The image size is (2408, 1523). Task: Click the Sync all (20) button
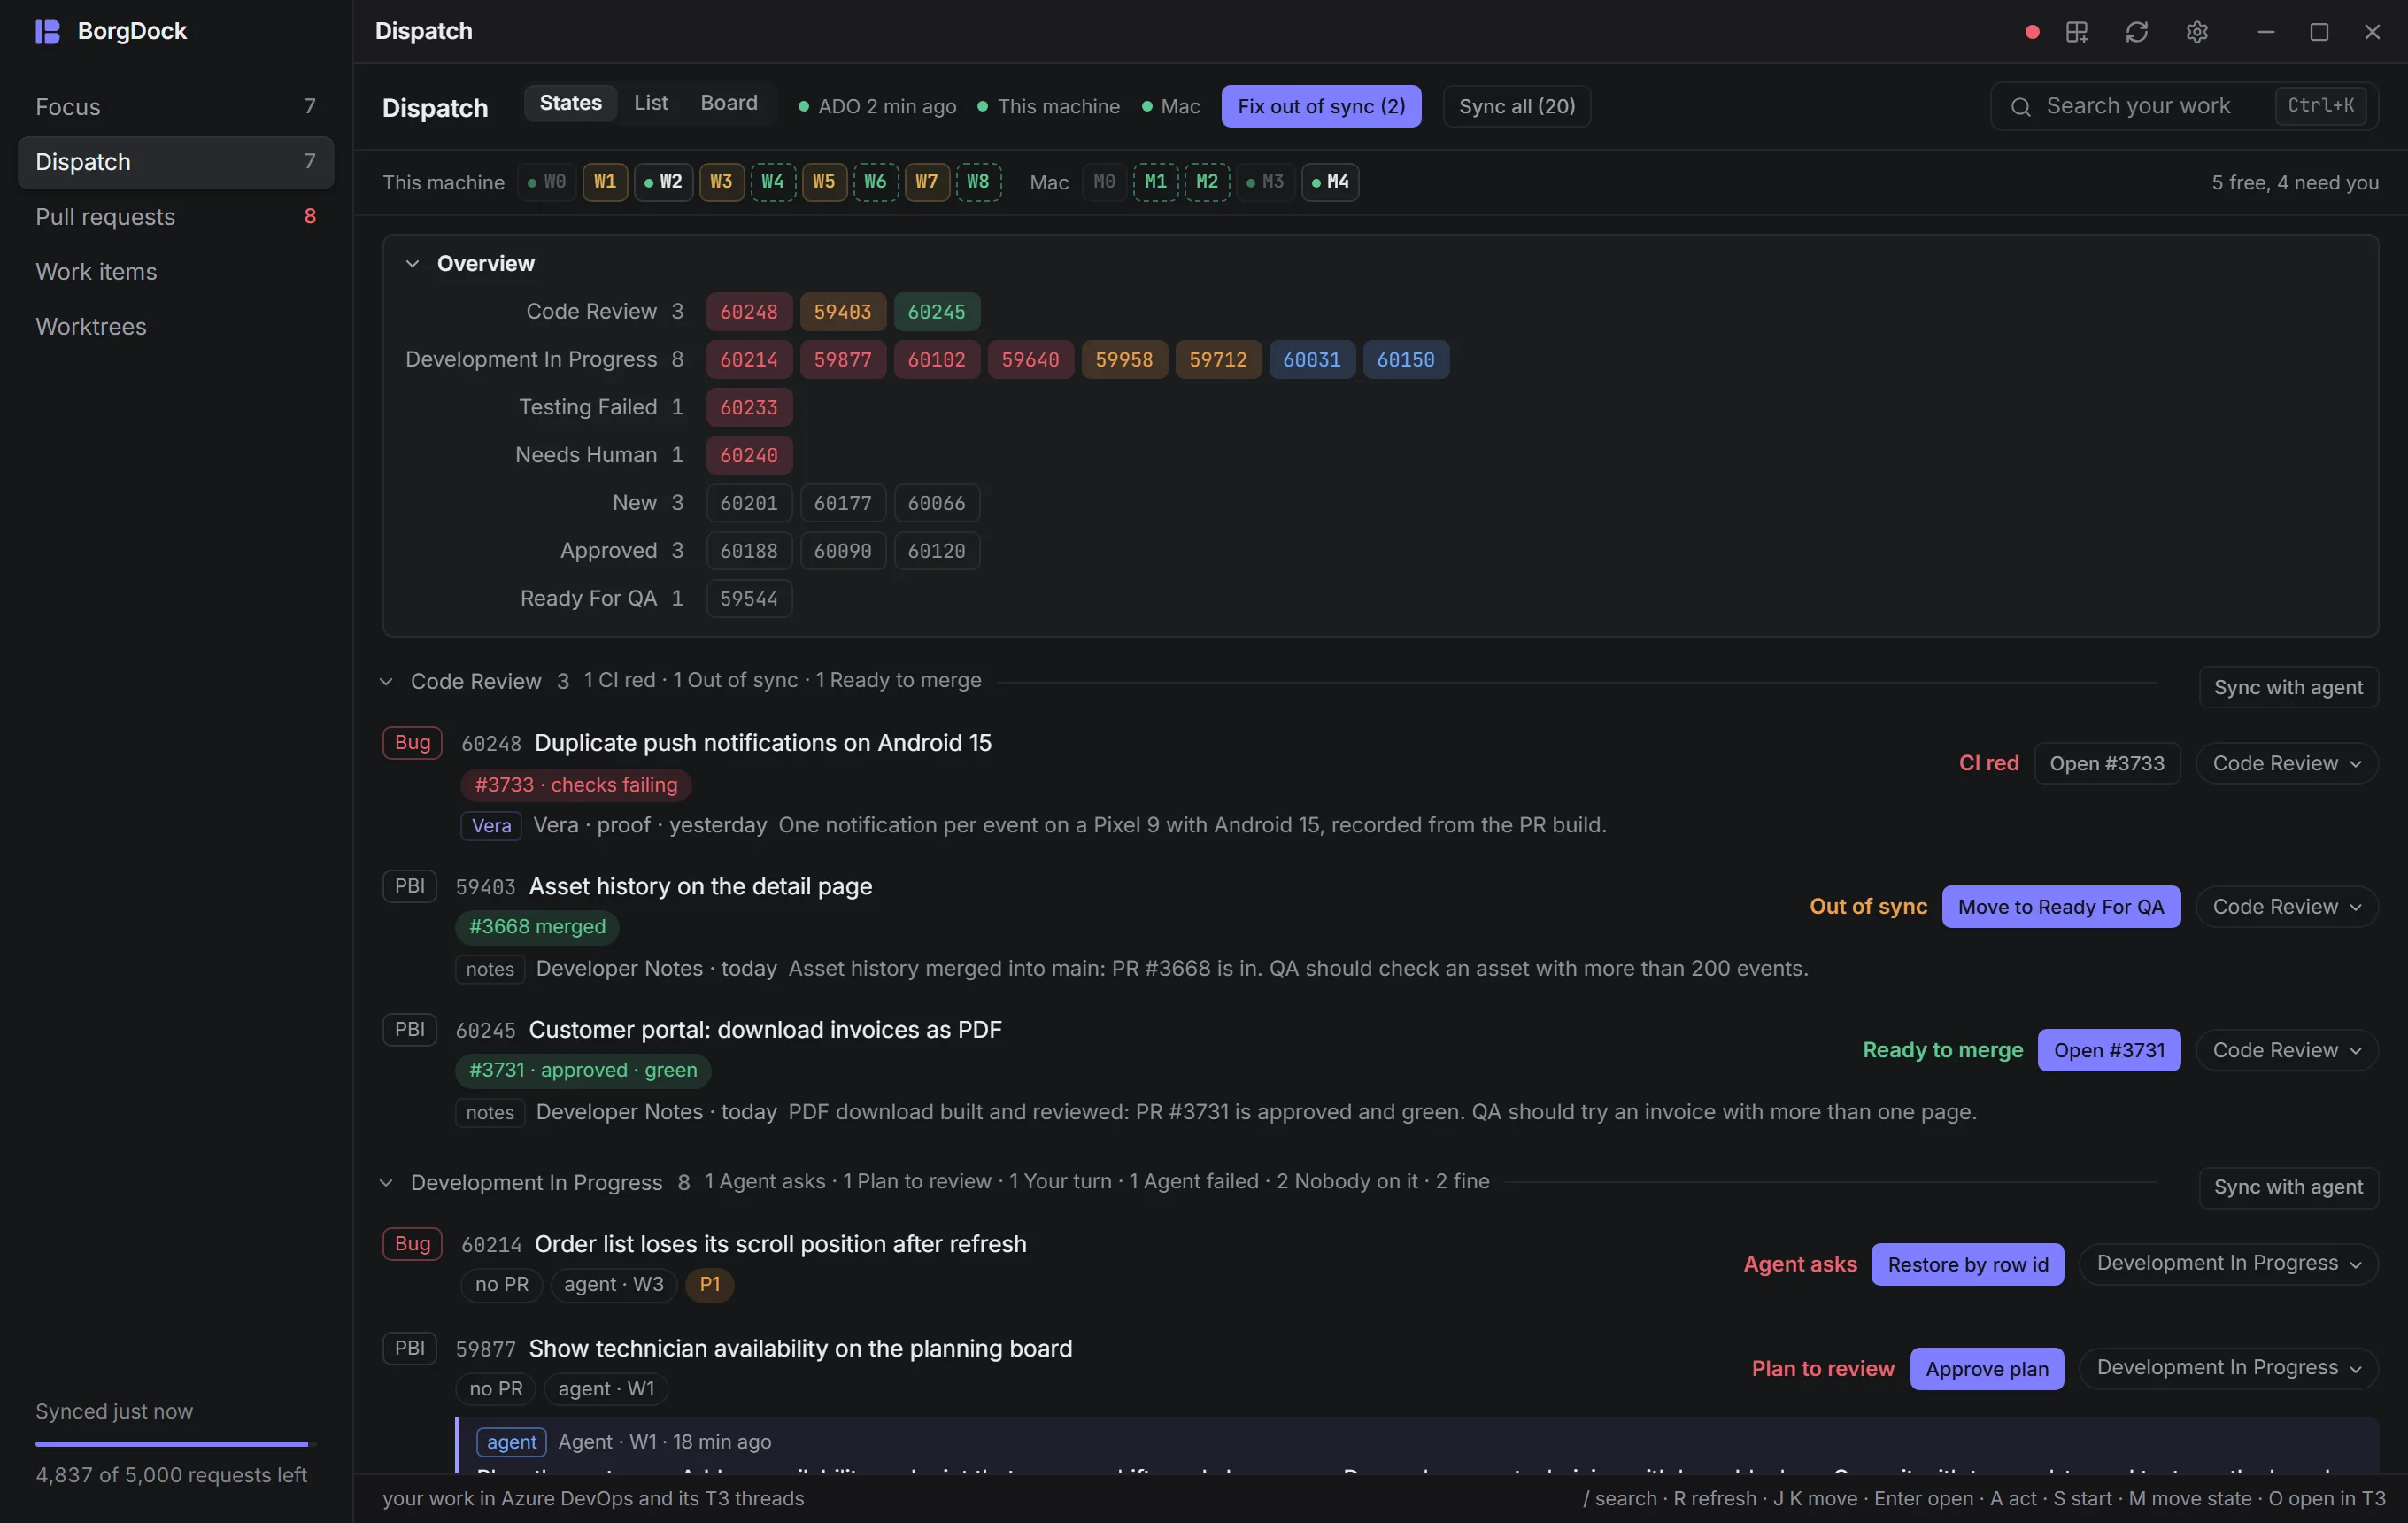(x=1517, y=107)
